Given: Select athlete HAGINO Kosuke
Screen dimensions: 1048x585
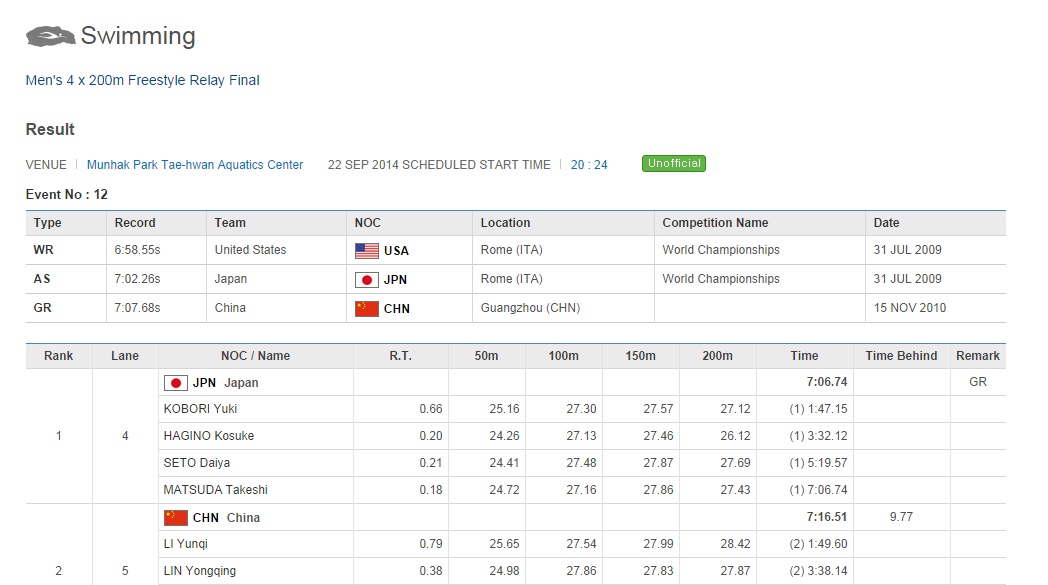Looking at the screenshot, I should 208,436.
